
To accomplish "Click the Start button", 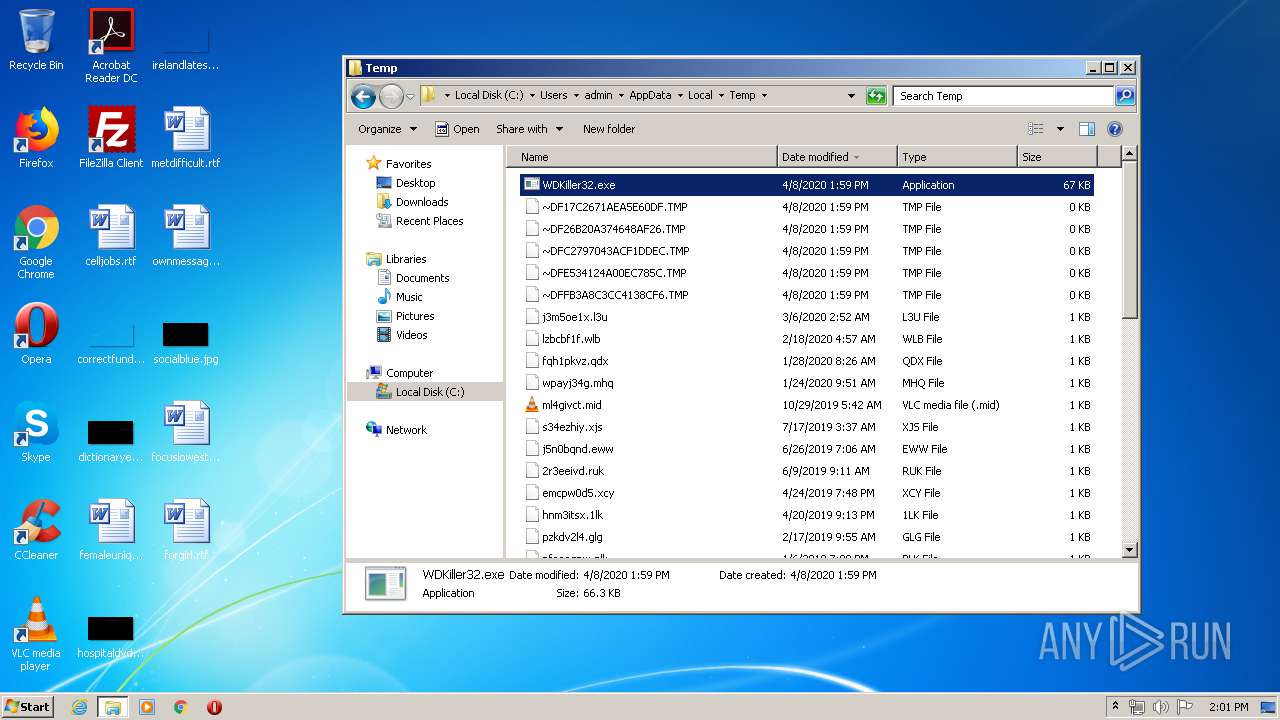I will click(28, 707).
